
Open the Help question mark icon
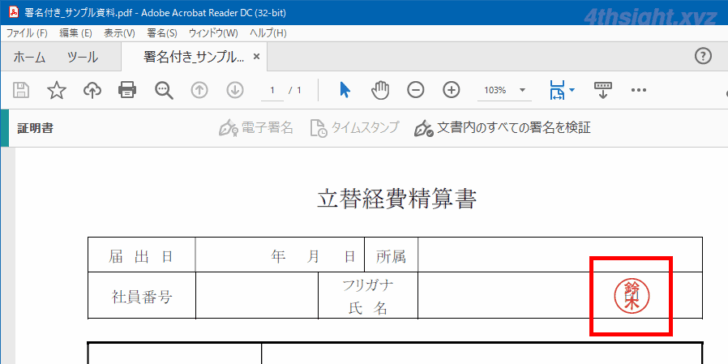[703, 57]
